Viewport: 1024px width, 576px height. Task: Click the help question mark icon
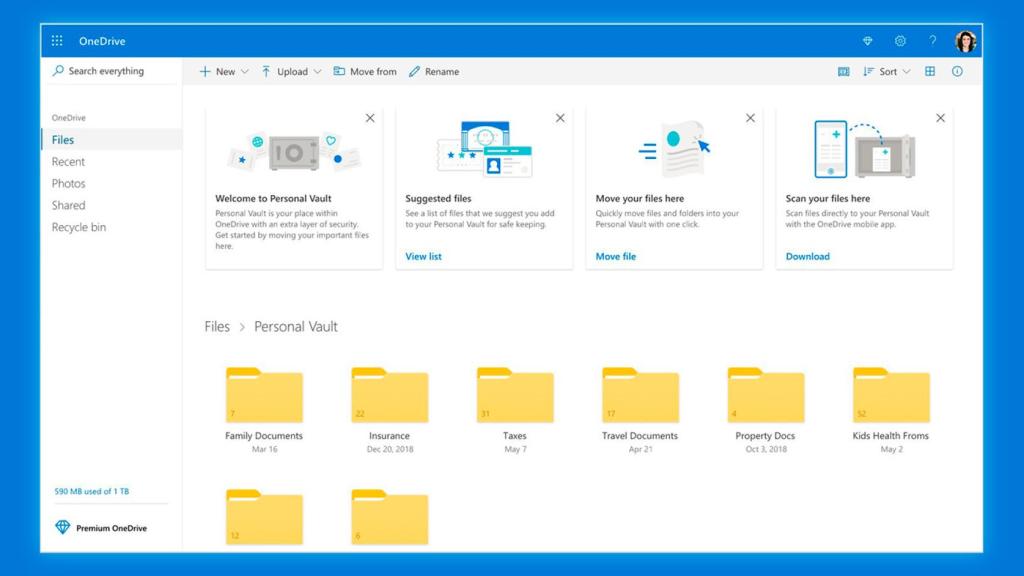point(933,41)
